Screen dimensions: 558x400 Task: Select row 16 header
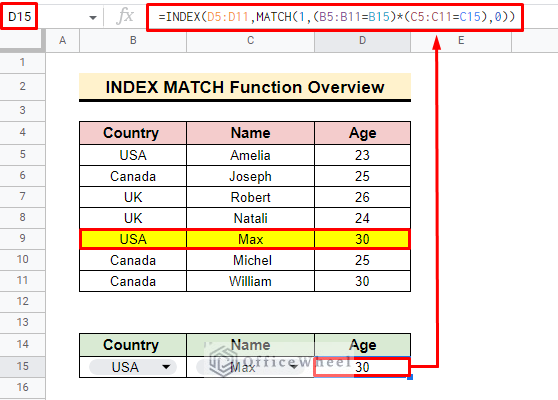coord(22,387)
